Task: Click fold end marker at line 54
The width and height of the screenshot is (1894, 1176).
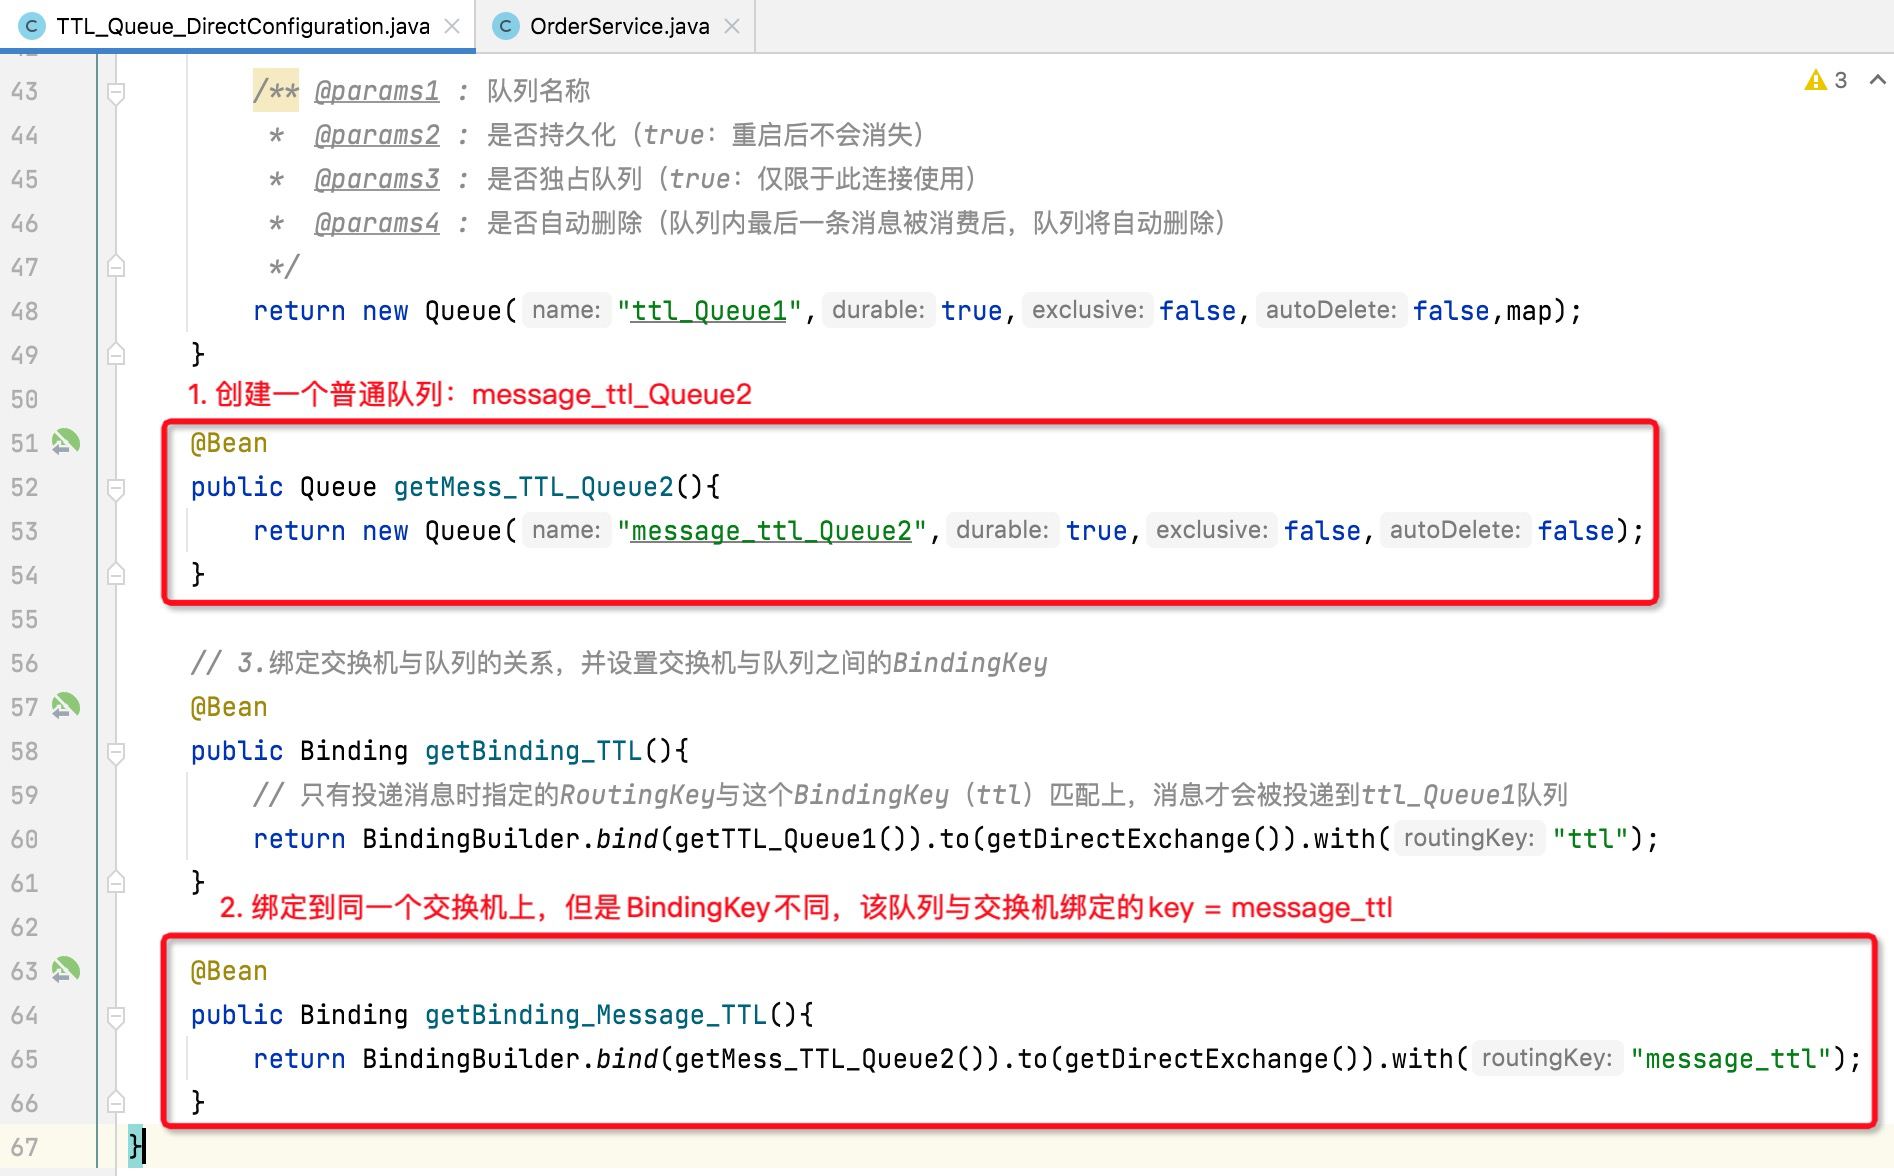Action: (116, 574)
